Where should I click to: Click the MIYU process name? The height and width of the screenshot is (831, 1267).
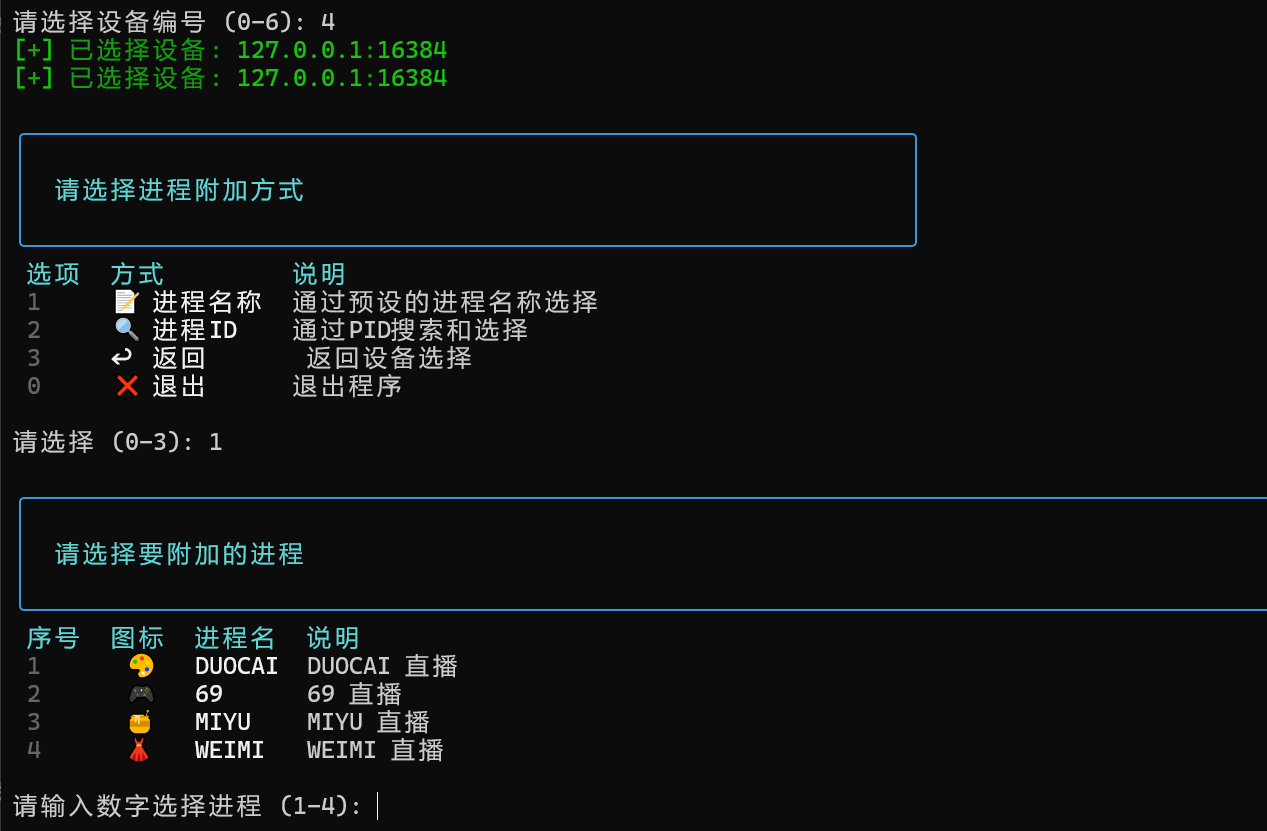click(x=223, y=722)
